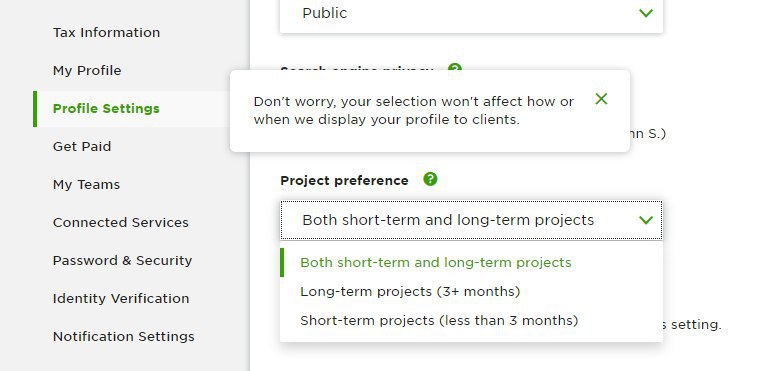Open Notification Settings in the sidebar
This screenshot has width=771, height=371.
pos(123,337)
